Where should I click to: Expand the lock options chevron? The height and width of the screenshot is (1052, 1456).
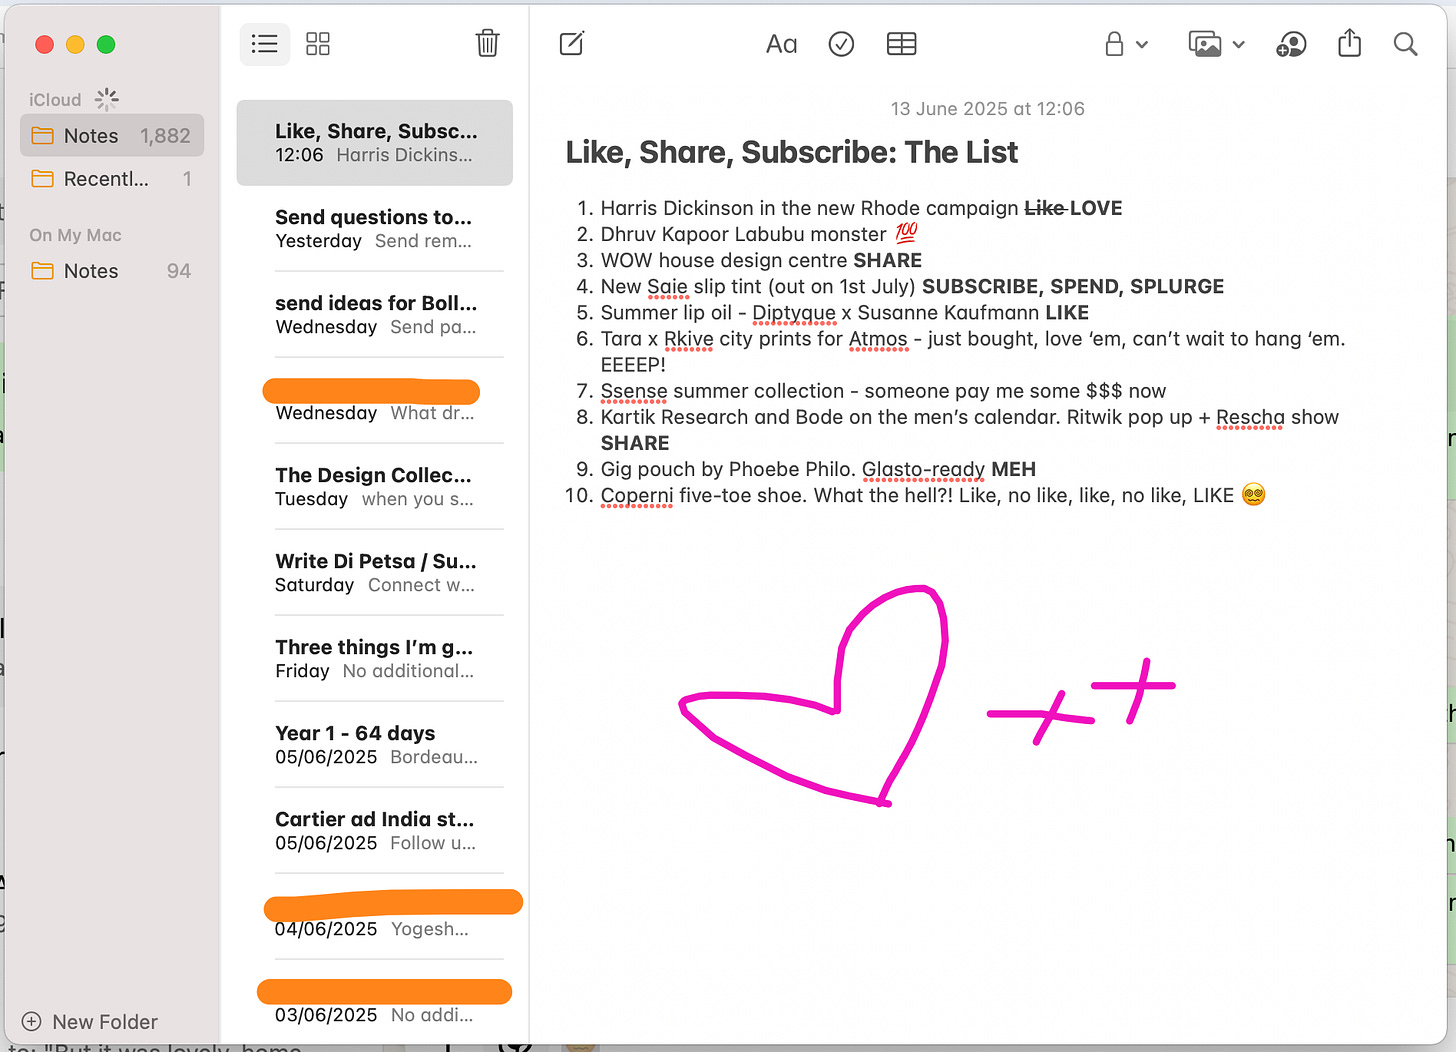click(x=1142, y=45)
